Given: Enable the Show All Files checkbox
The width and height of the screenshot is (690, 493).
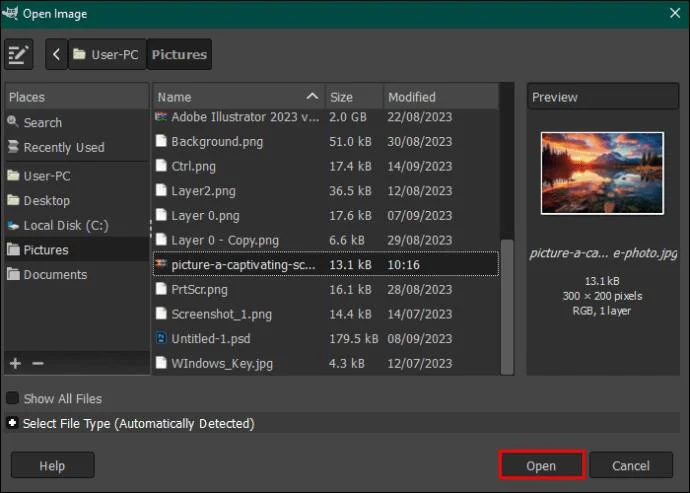Looking at the screenshot, I should 12,398.
